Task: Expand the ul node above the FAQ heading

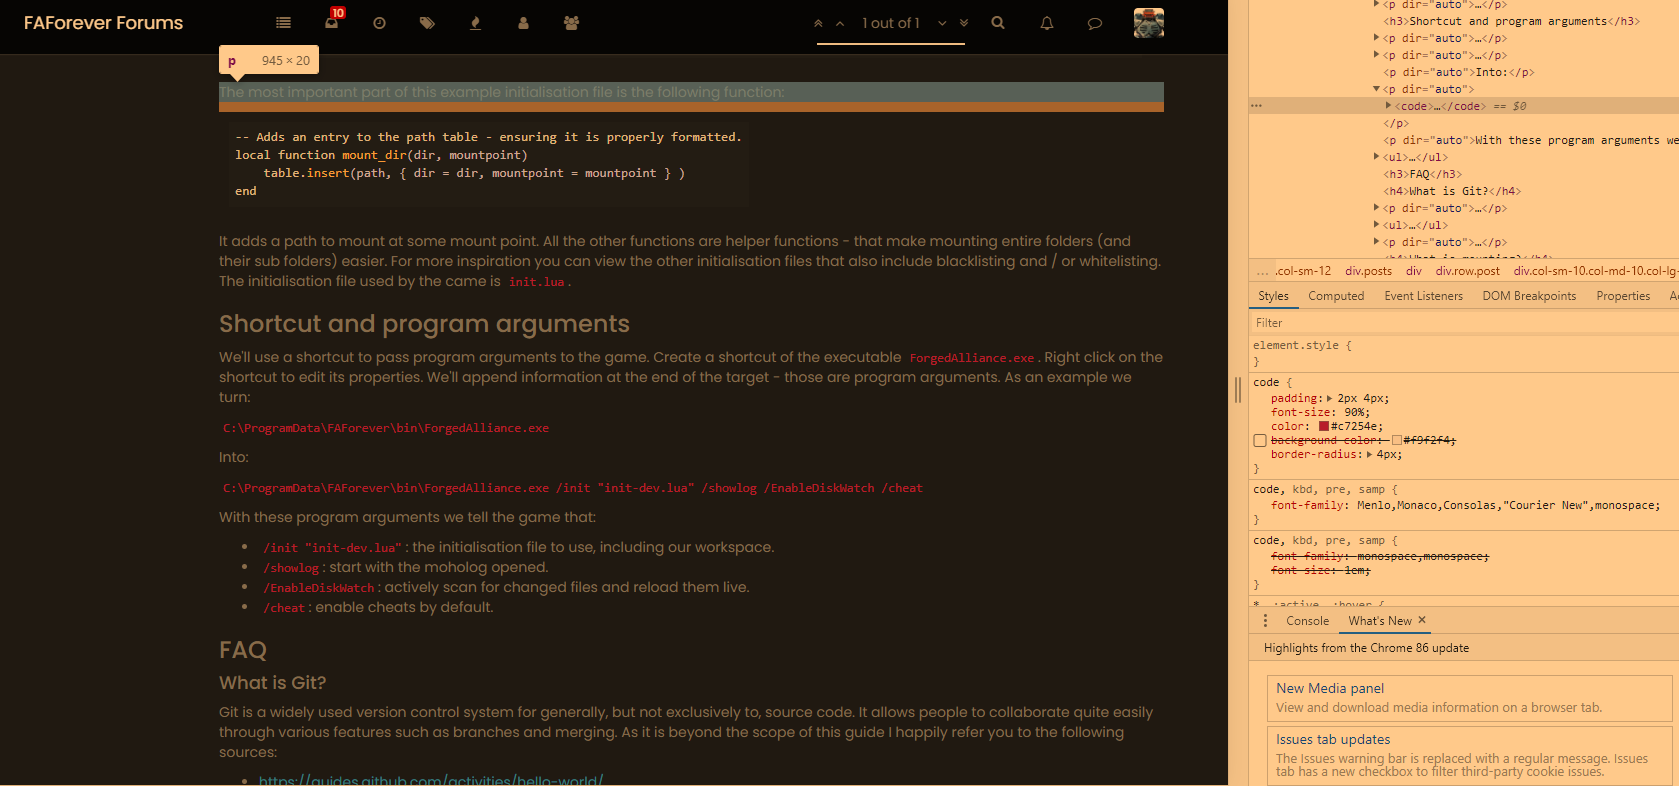Action: [x=1377, y=157]
